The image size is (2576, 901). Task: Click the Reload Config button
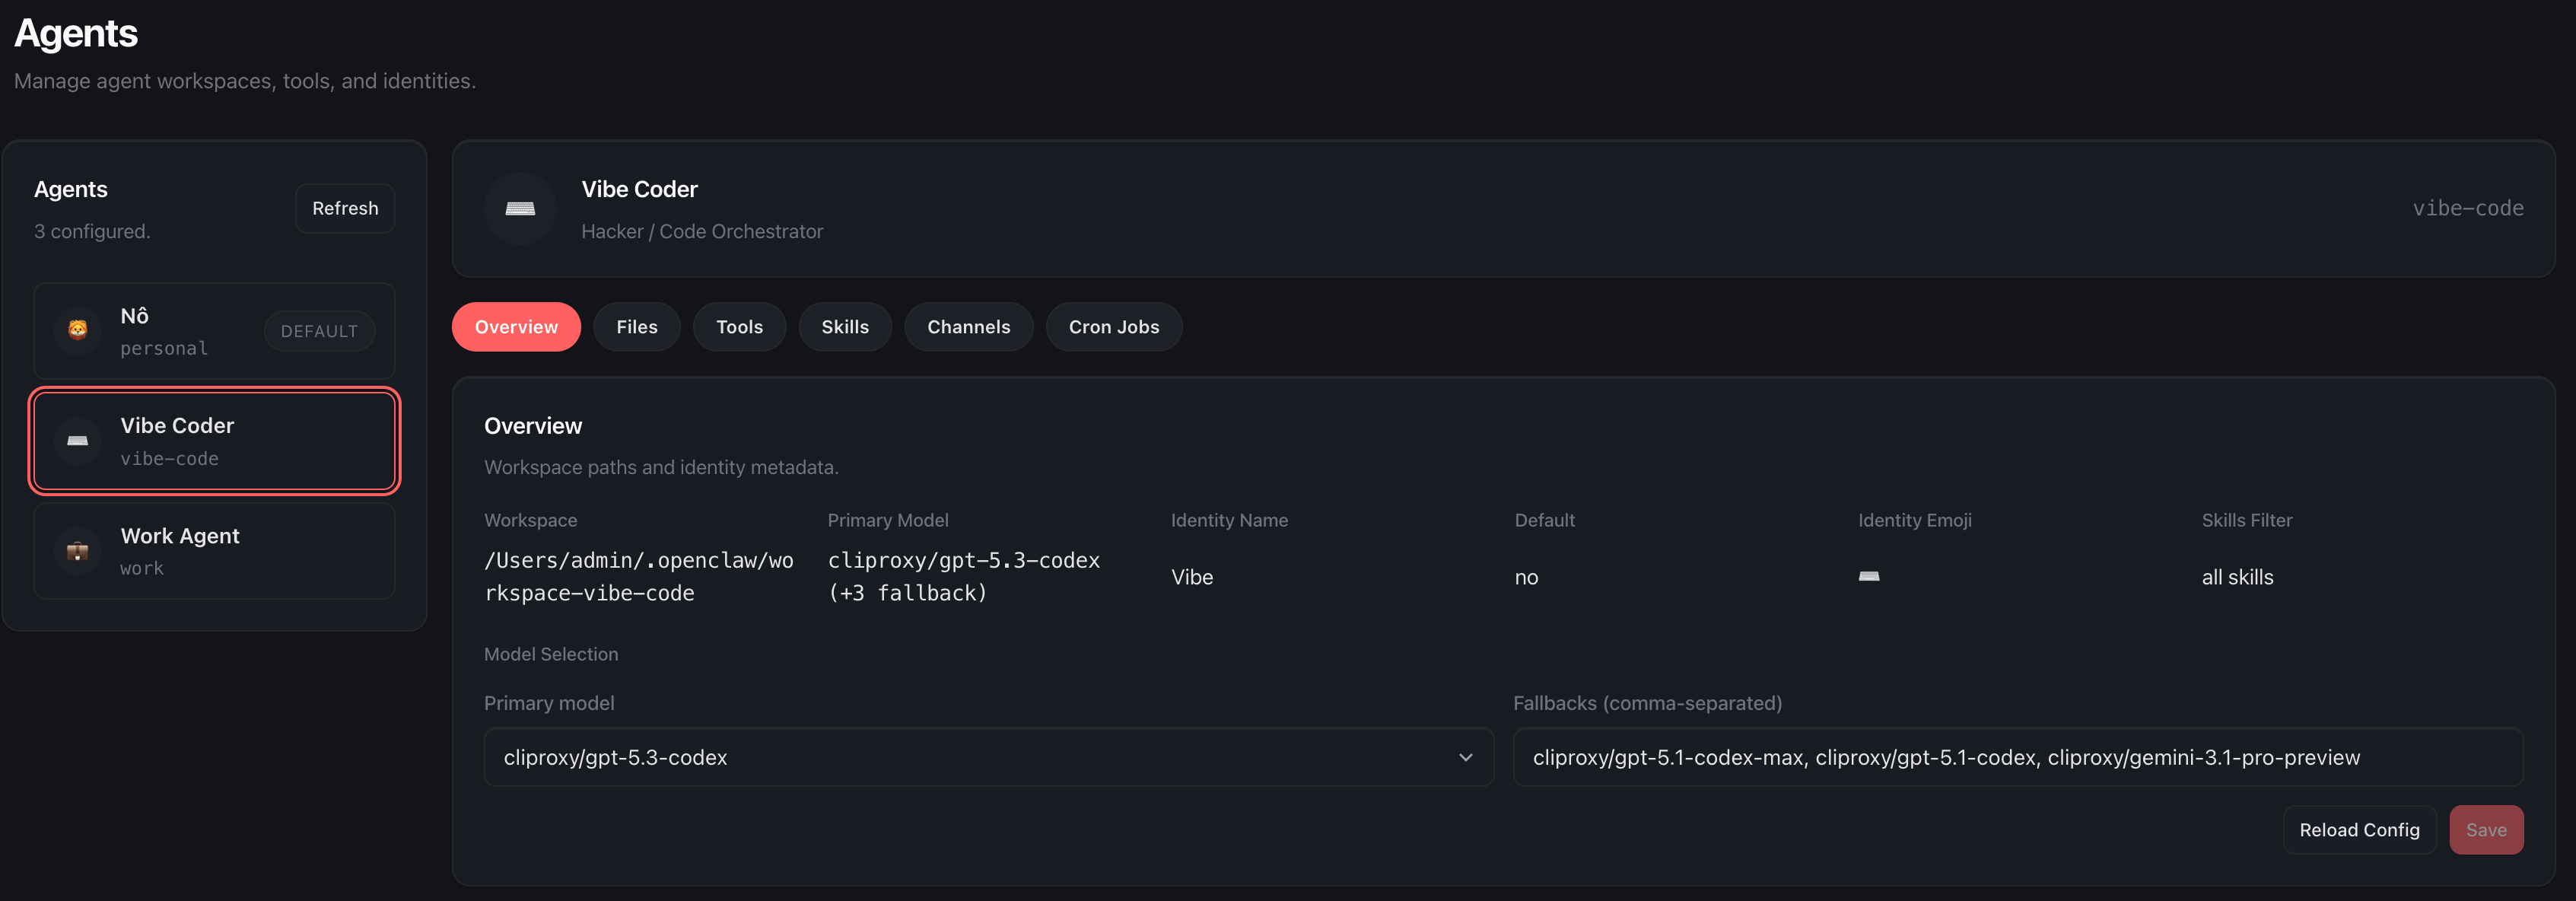2359,830
